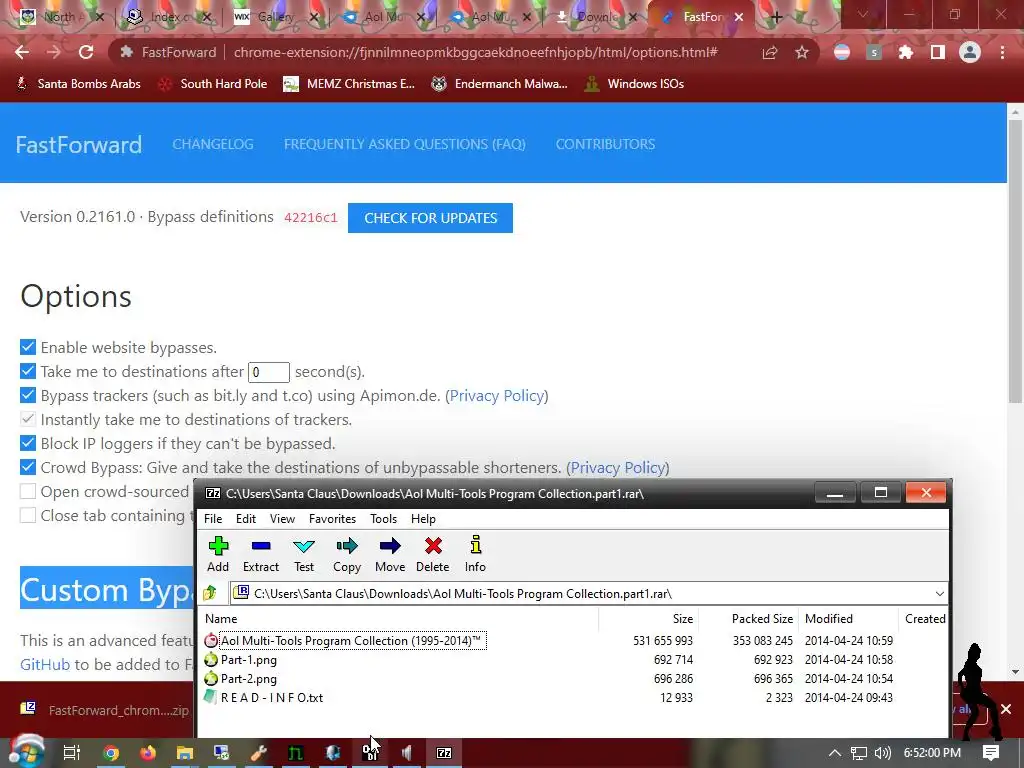
Task: Open the volume control in system tray
Action: (x=882, y=753)
